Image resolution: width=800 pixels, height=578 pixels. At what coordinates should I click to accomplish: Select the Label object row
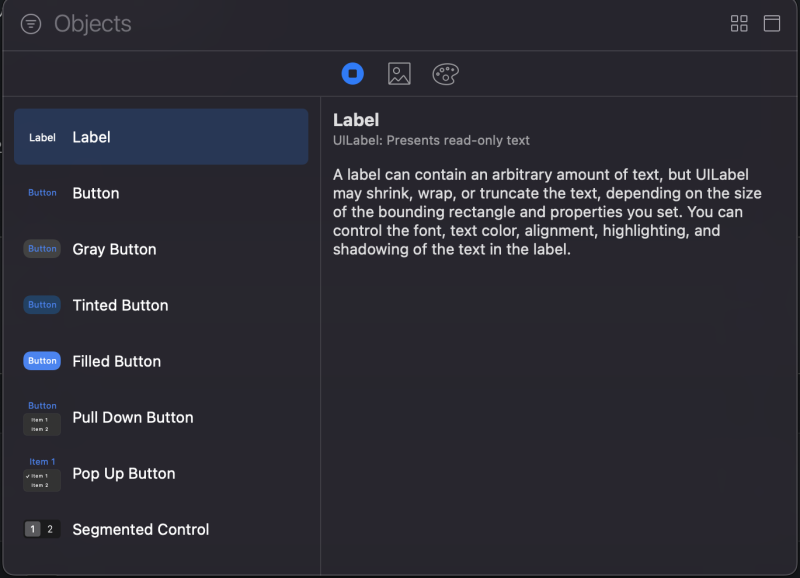[161, 137]
